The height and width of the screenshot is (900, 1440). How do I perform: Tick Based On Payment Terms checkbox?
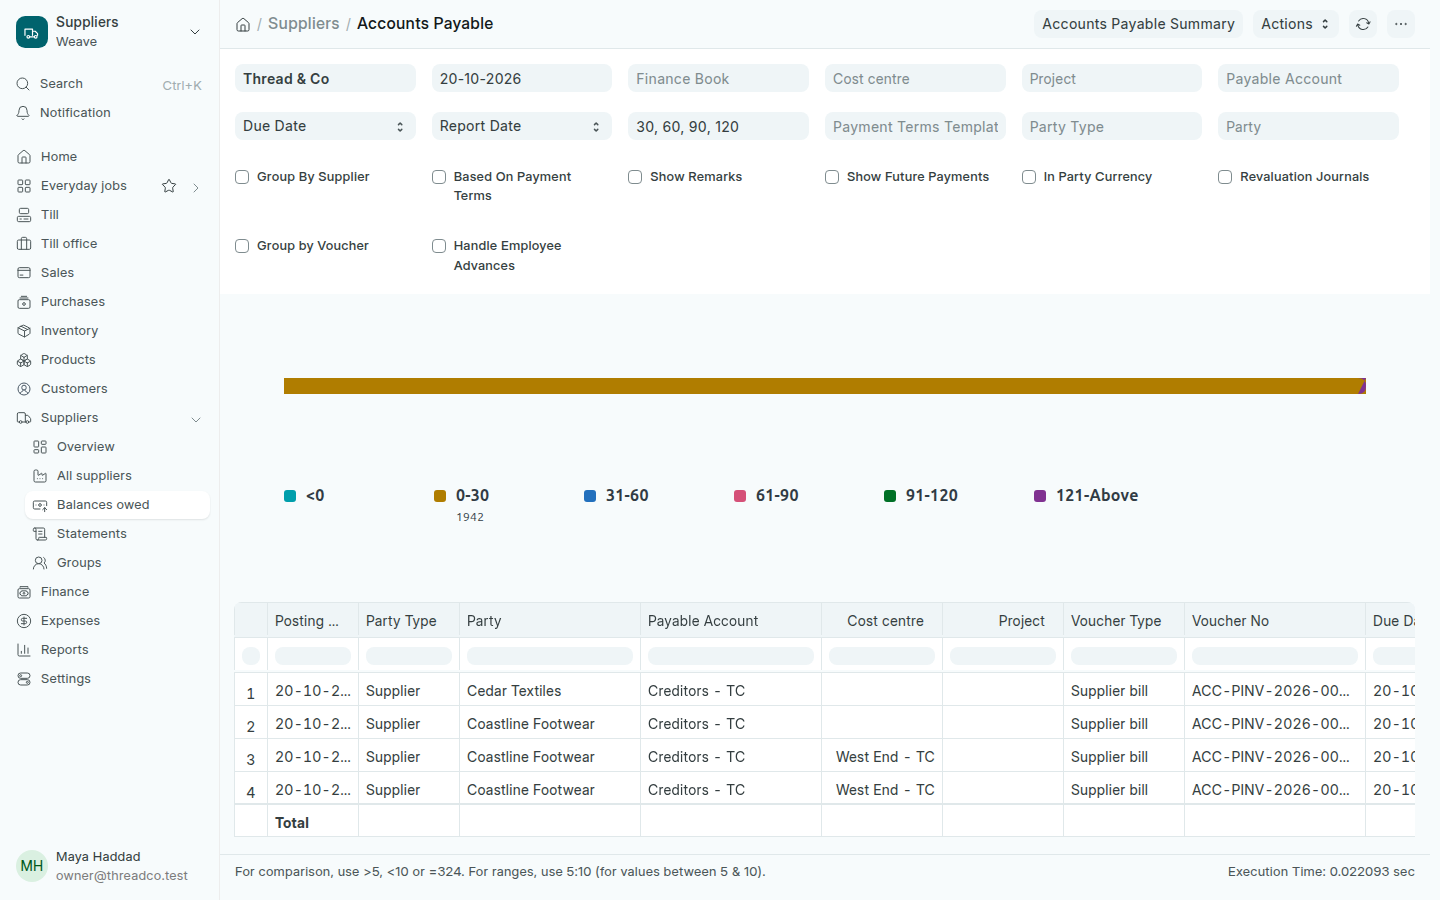coord(439,177)
